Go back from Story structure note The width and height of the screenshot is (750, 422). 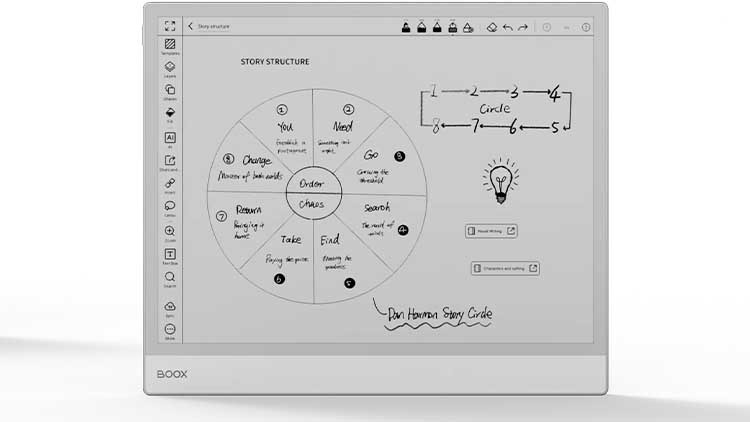point(191,27)
